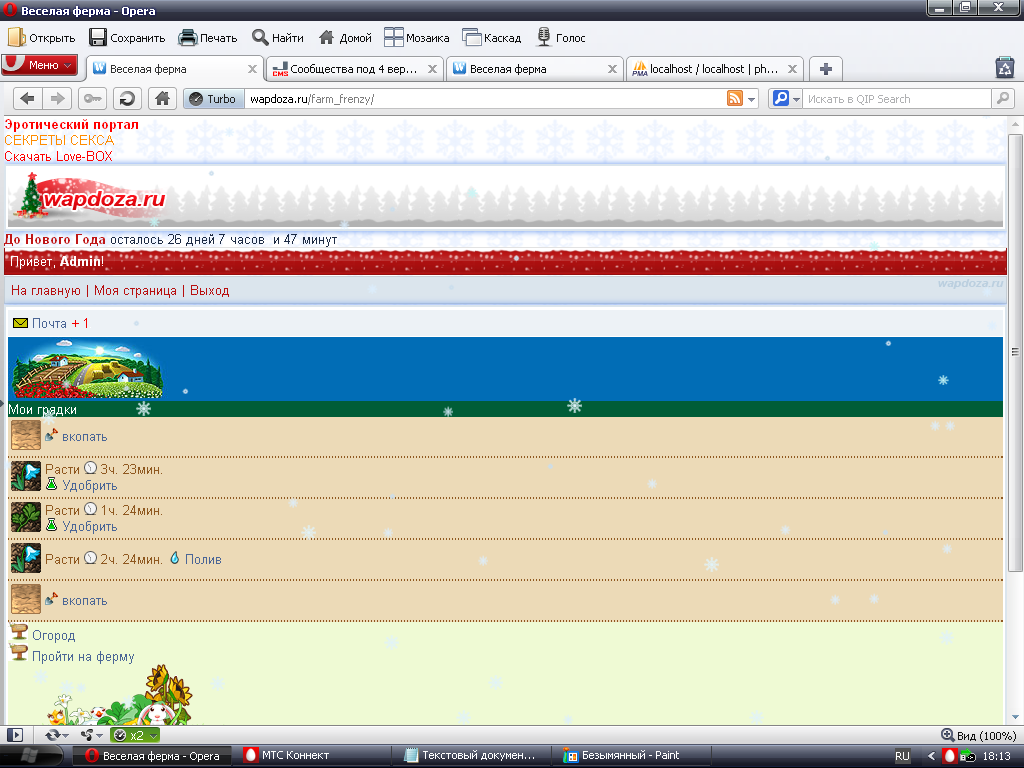Open Почта +1 mail link
This screenshot has height=768, width=1024.
click(x=51, y=323)
